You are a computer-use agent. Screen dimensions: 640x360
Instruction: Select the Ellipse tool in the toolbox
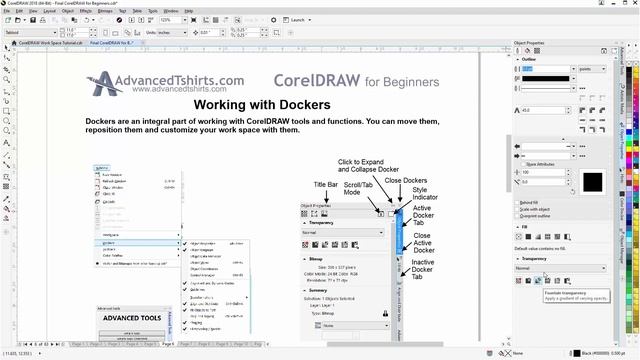(6, 121)
